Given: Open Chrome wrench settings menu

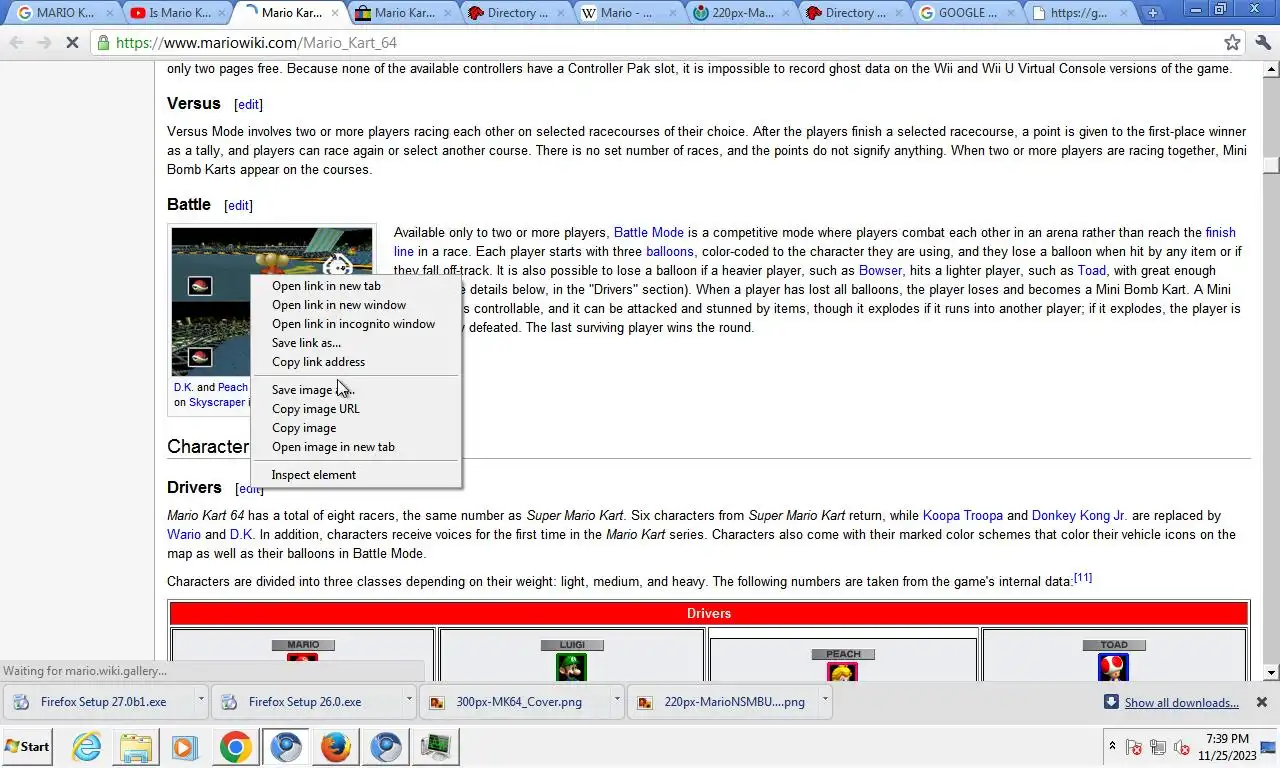Looking at the screenshot, I should (1262, 43).
